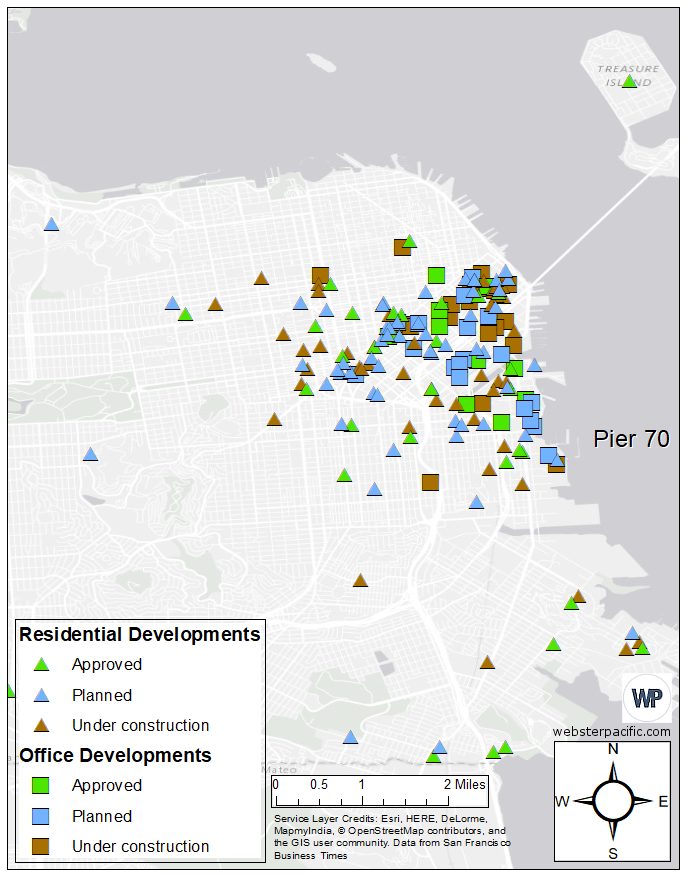Image resolution: width=688 pixels, height=877 pixels.
Task: Click the green square marker just west of the waterfront blue squares
Action: [501, 422]
